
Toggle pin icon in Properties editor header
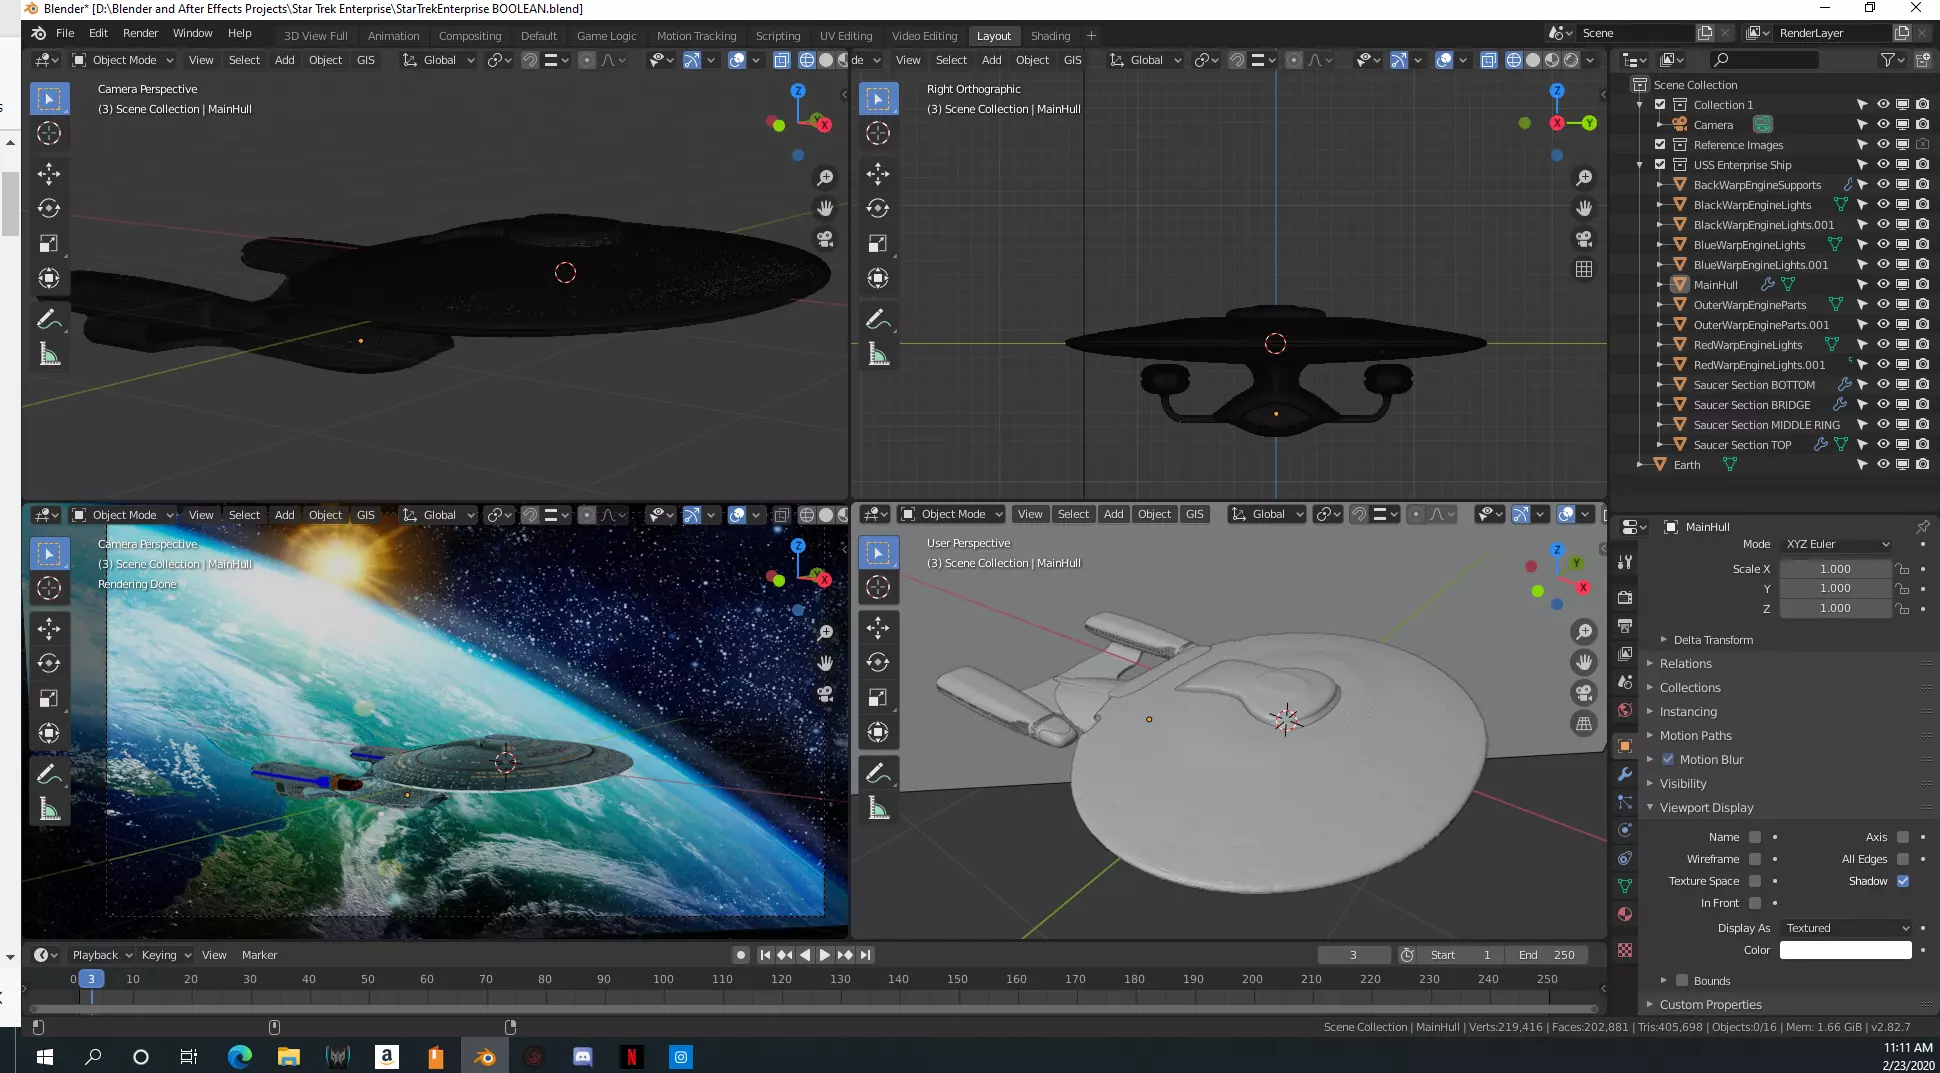[x=1922, y=527]
